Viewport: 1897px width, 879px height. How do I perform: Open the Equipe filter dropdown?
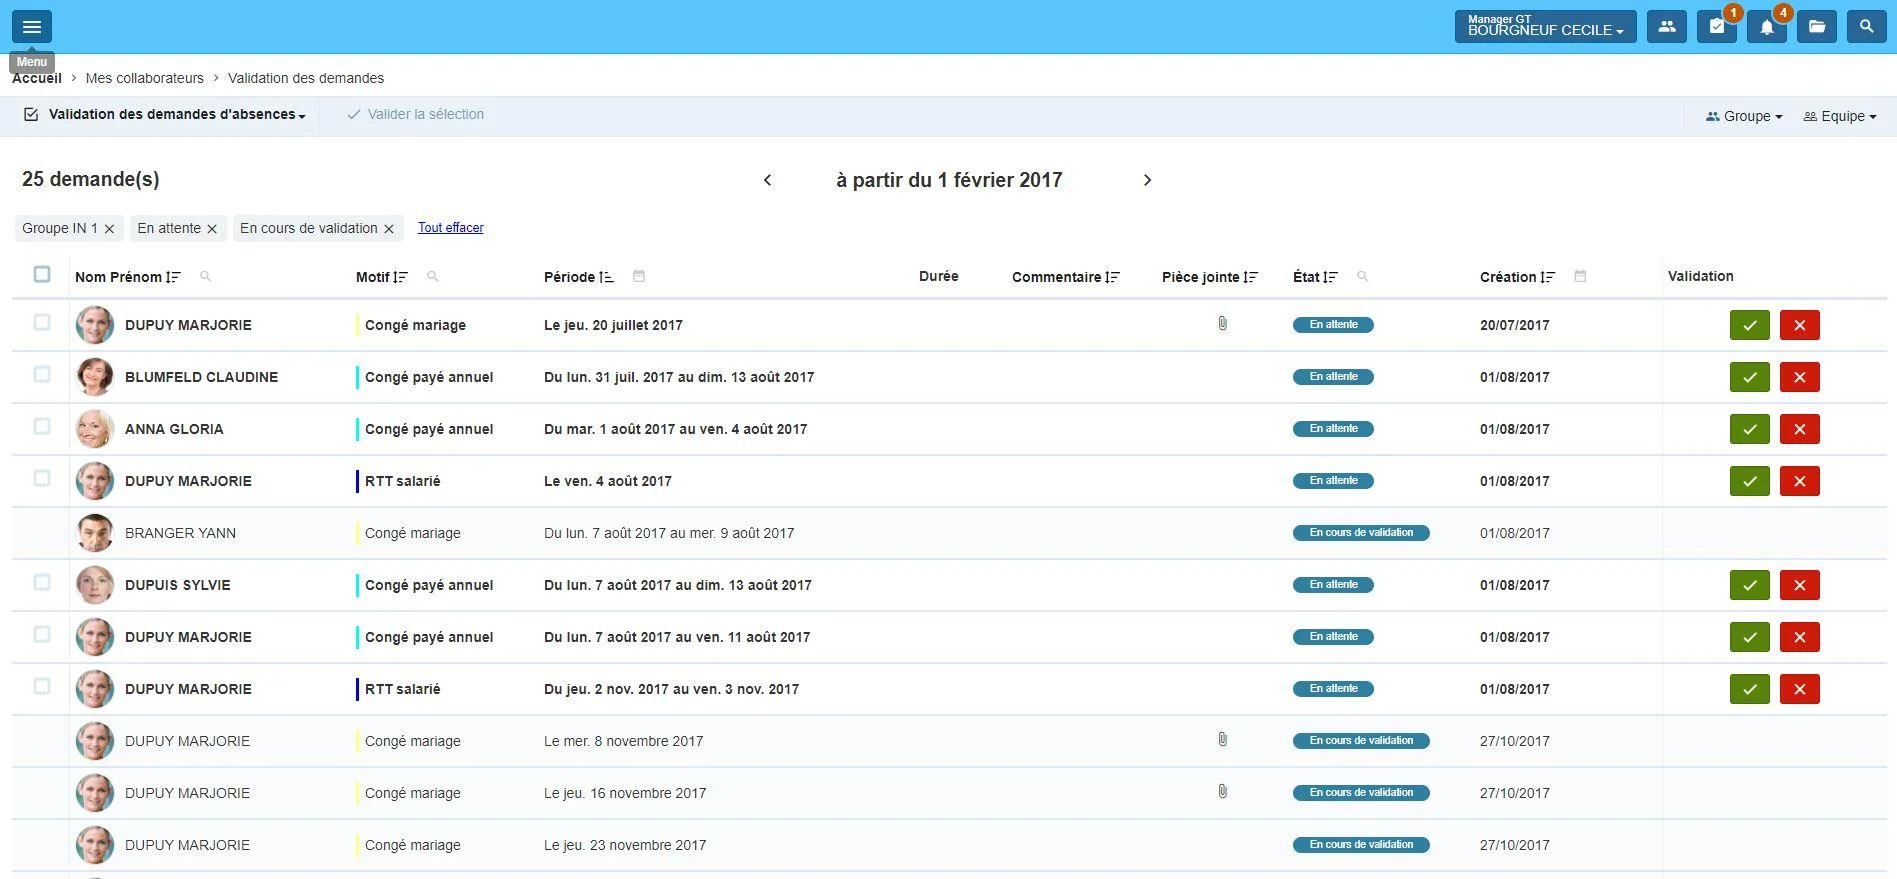1840,116
